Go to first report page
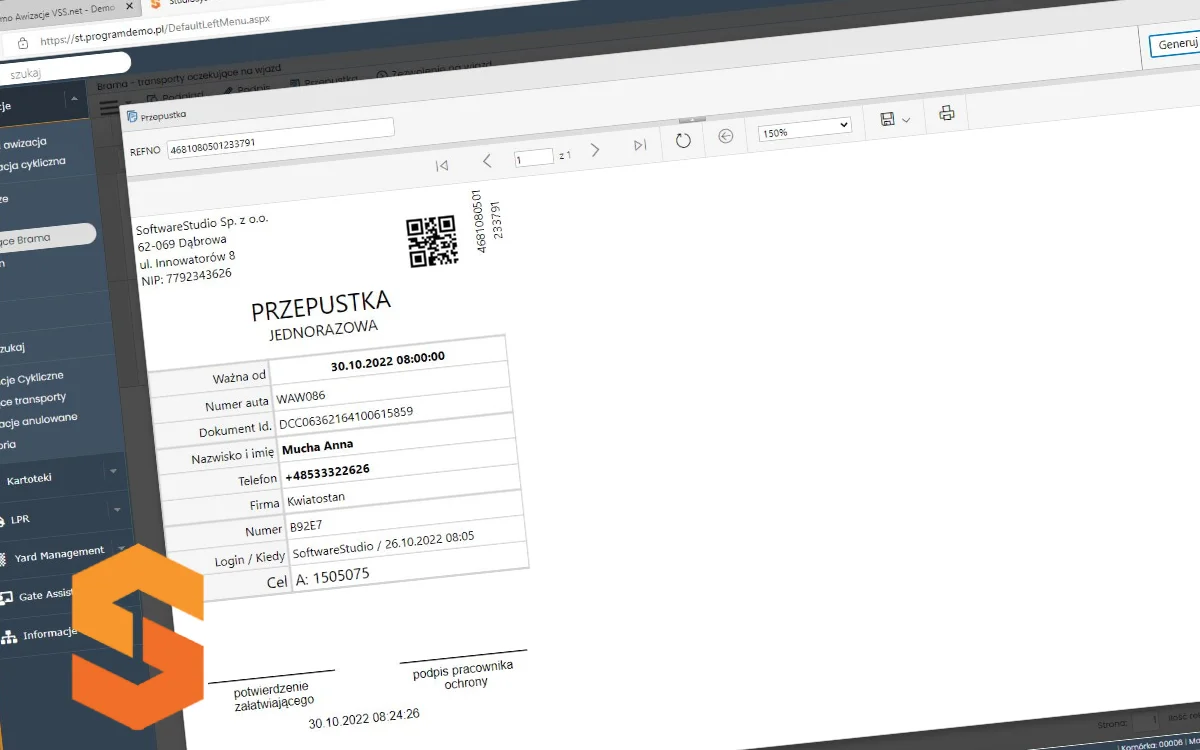This screenshot has width=1200, height=750. (442, 165)
